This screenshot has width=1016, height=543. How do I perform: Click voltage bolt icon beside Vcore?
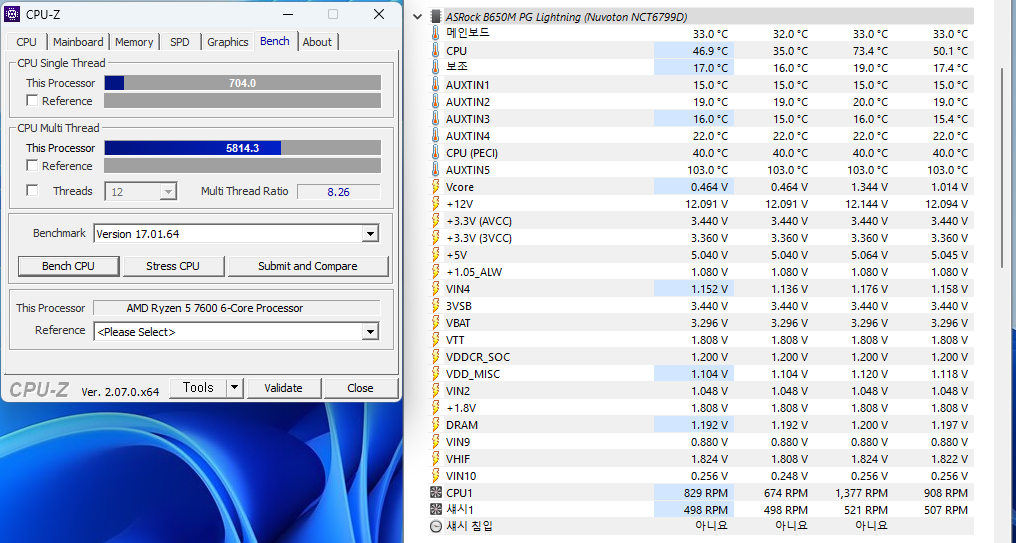(436, 187)
